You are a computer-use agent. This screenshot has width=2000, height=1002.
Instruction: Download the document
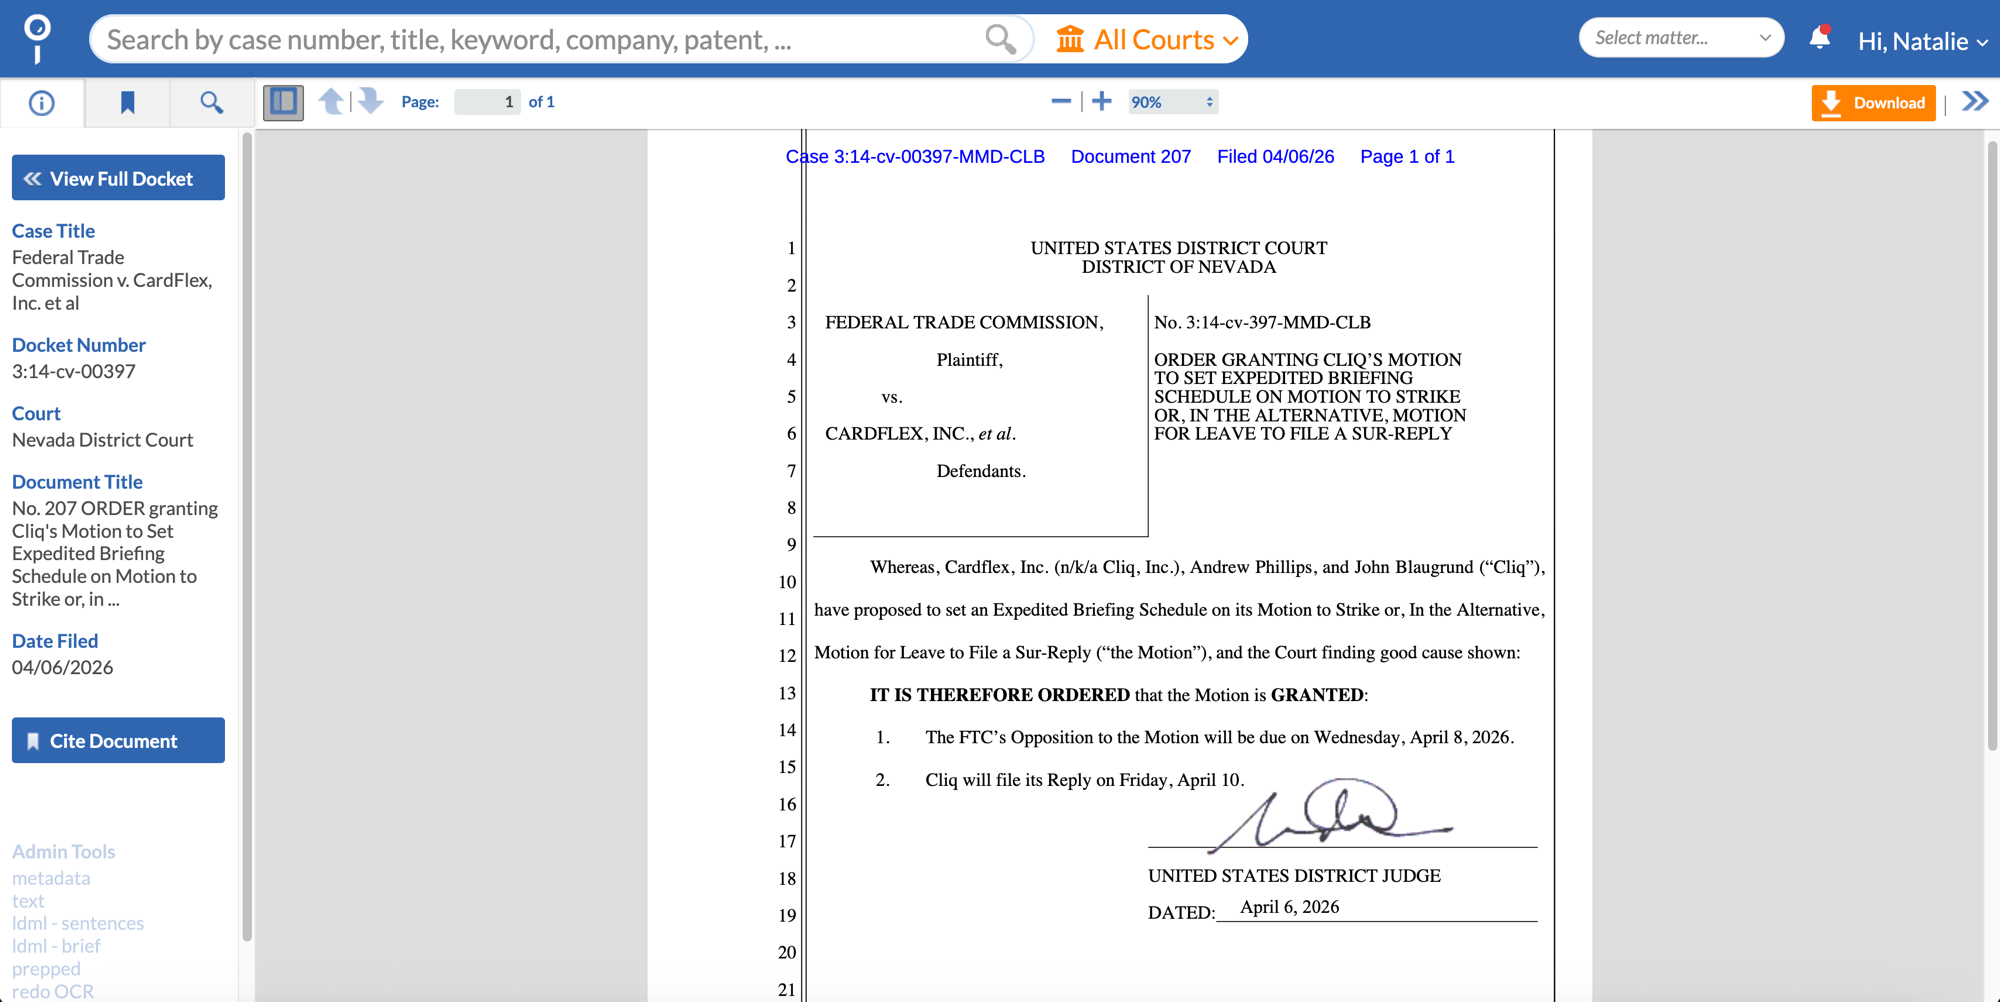pos(1873,102)
